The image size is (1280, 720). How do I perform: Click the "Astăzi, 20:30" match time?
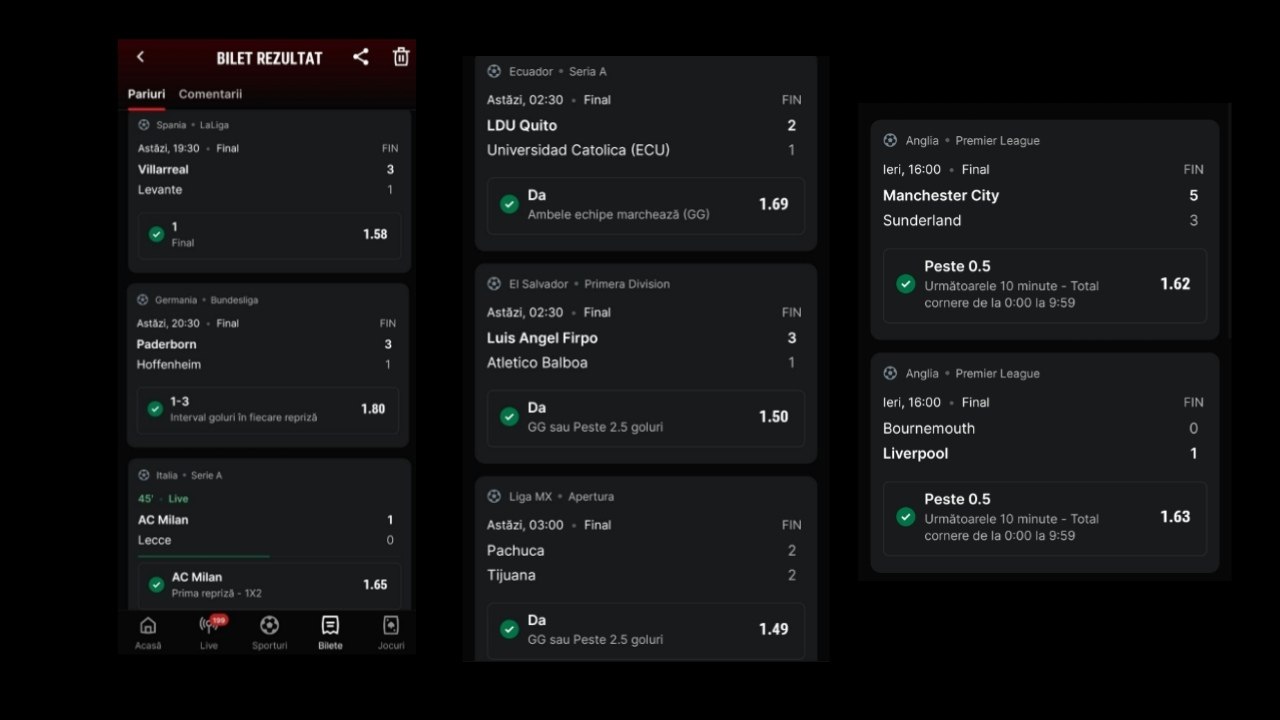tap(168, 323)
